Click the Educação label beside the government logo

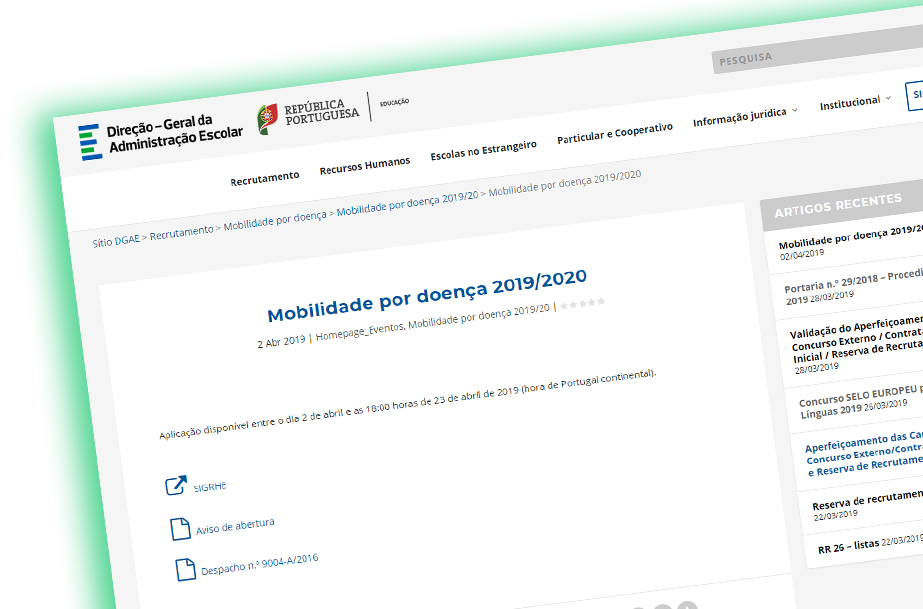[392, 100]
